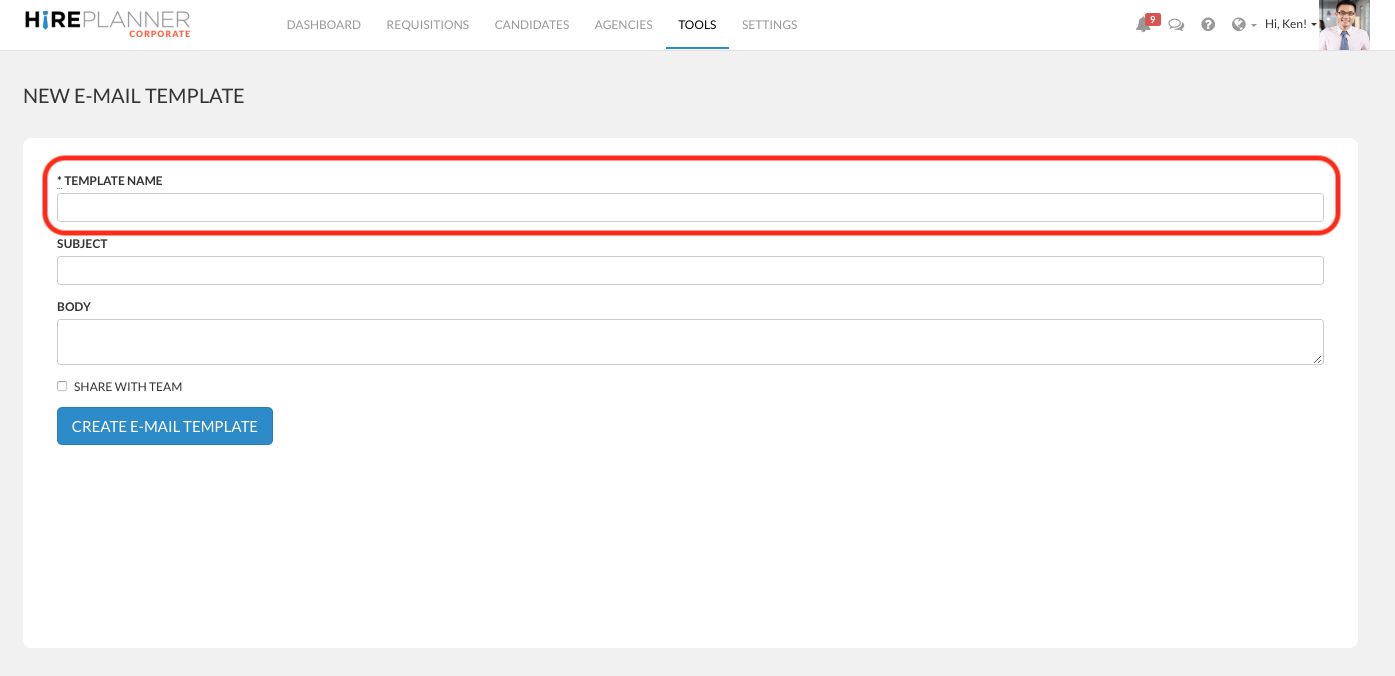Open the Requisitions menu item

[427, 25]
